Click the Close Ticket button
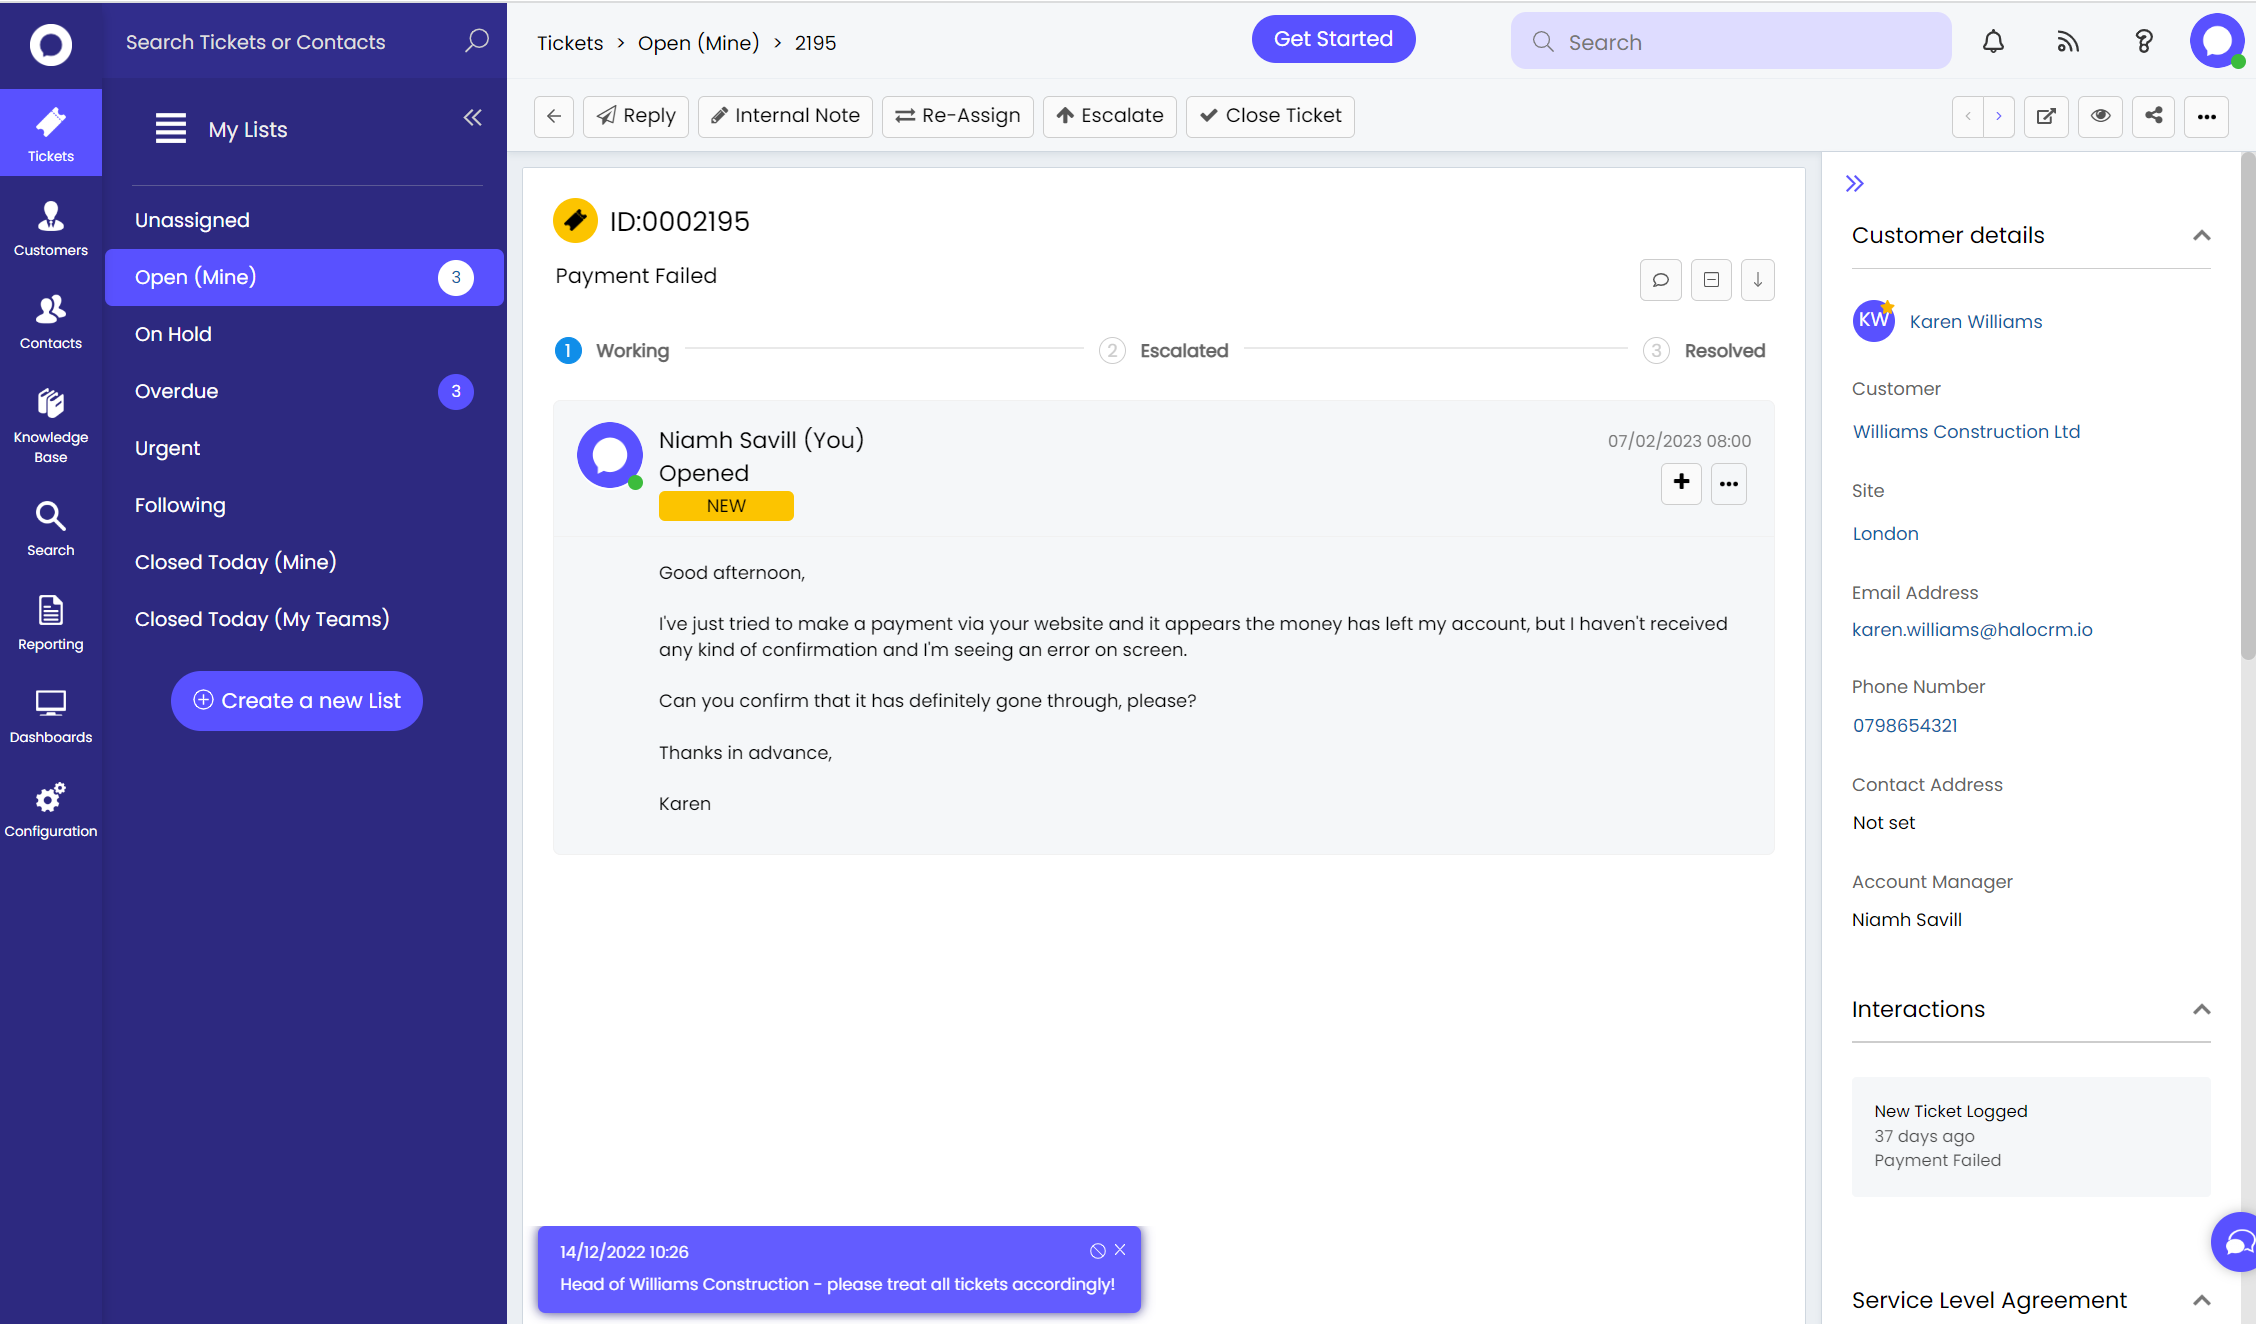The height and width of the screenshot is (1324, 2256). click(x=1270, y=116)
